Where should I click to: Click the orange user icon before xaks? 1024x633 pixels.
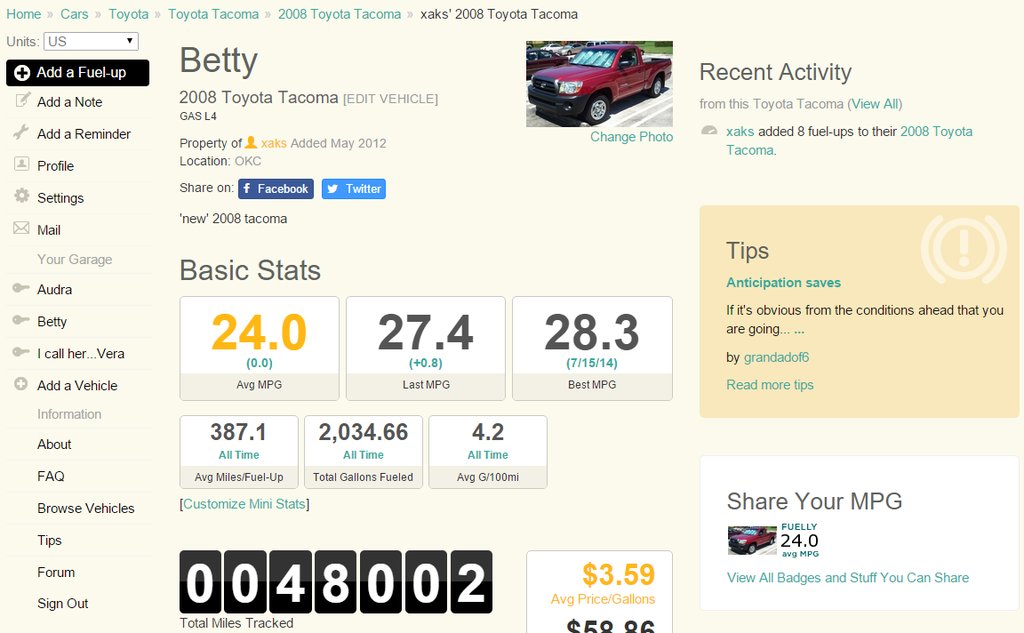(251, 142)
